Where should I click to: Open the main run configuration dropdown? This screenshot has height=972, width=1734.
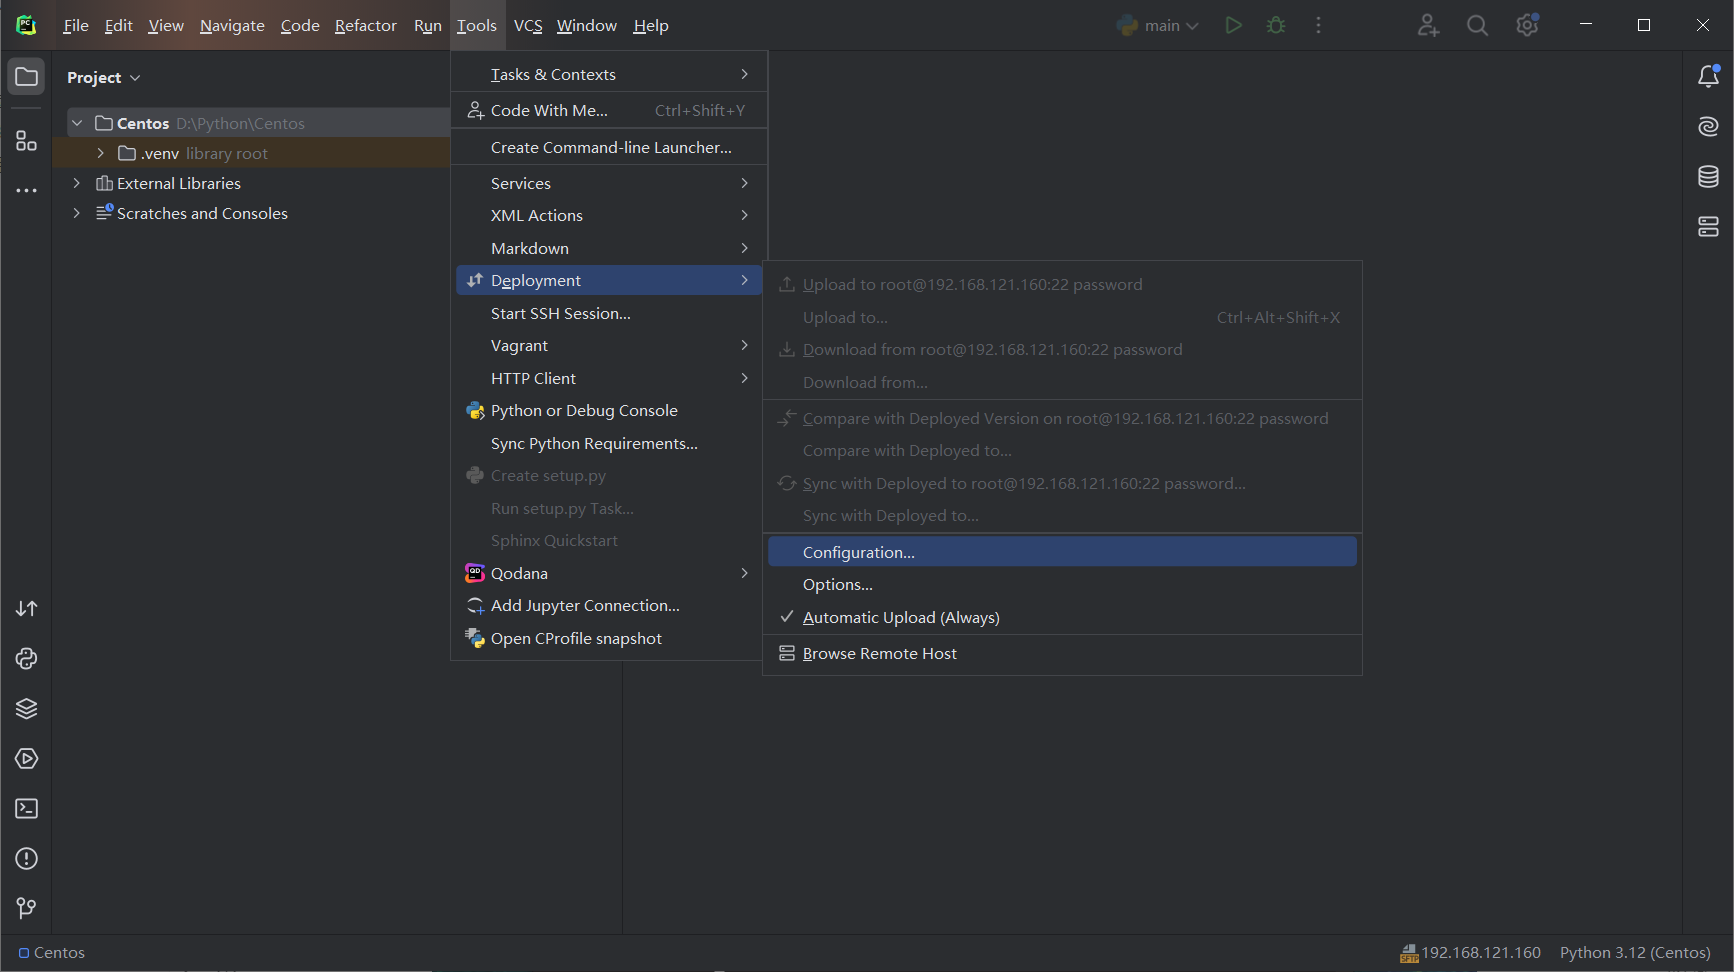coord(1158,25)
